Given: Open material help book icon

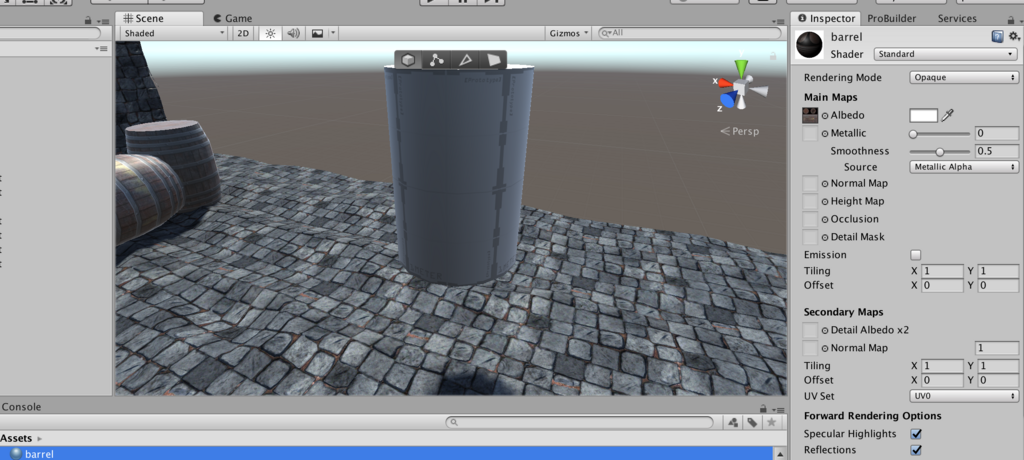Looking at the screenshot, I should coord(997,37).
